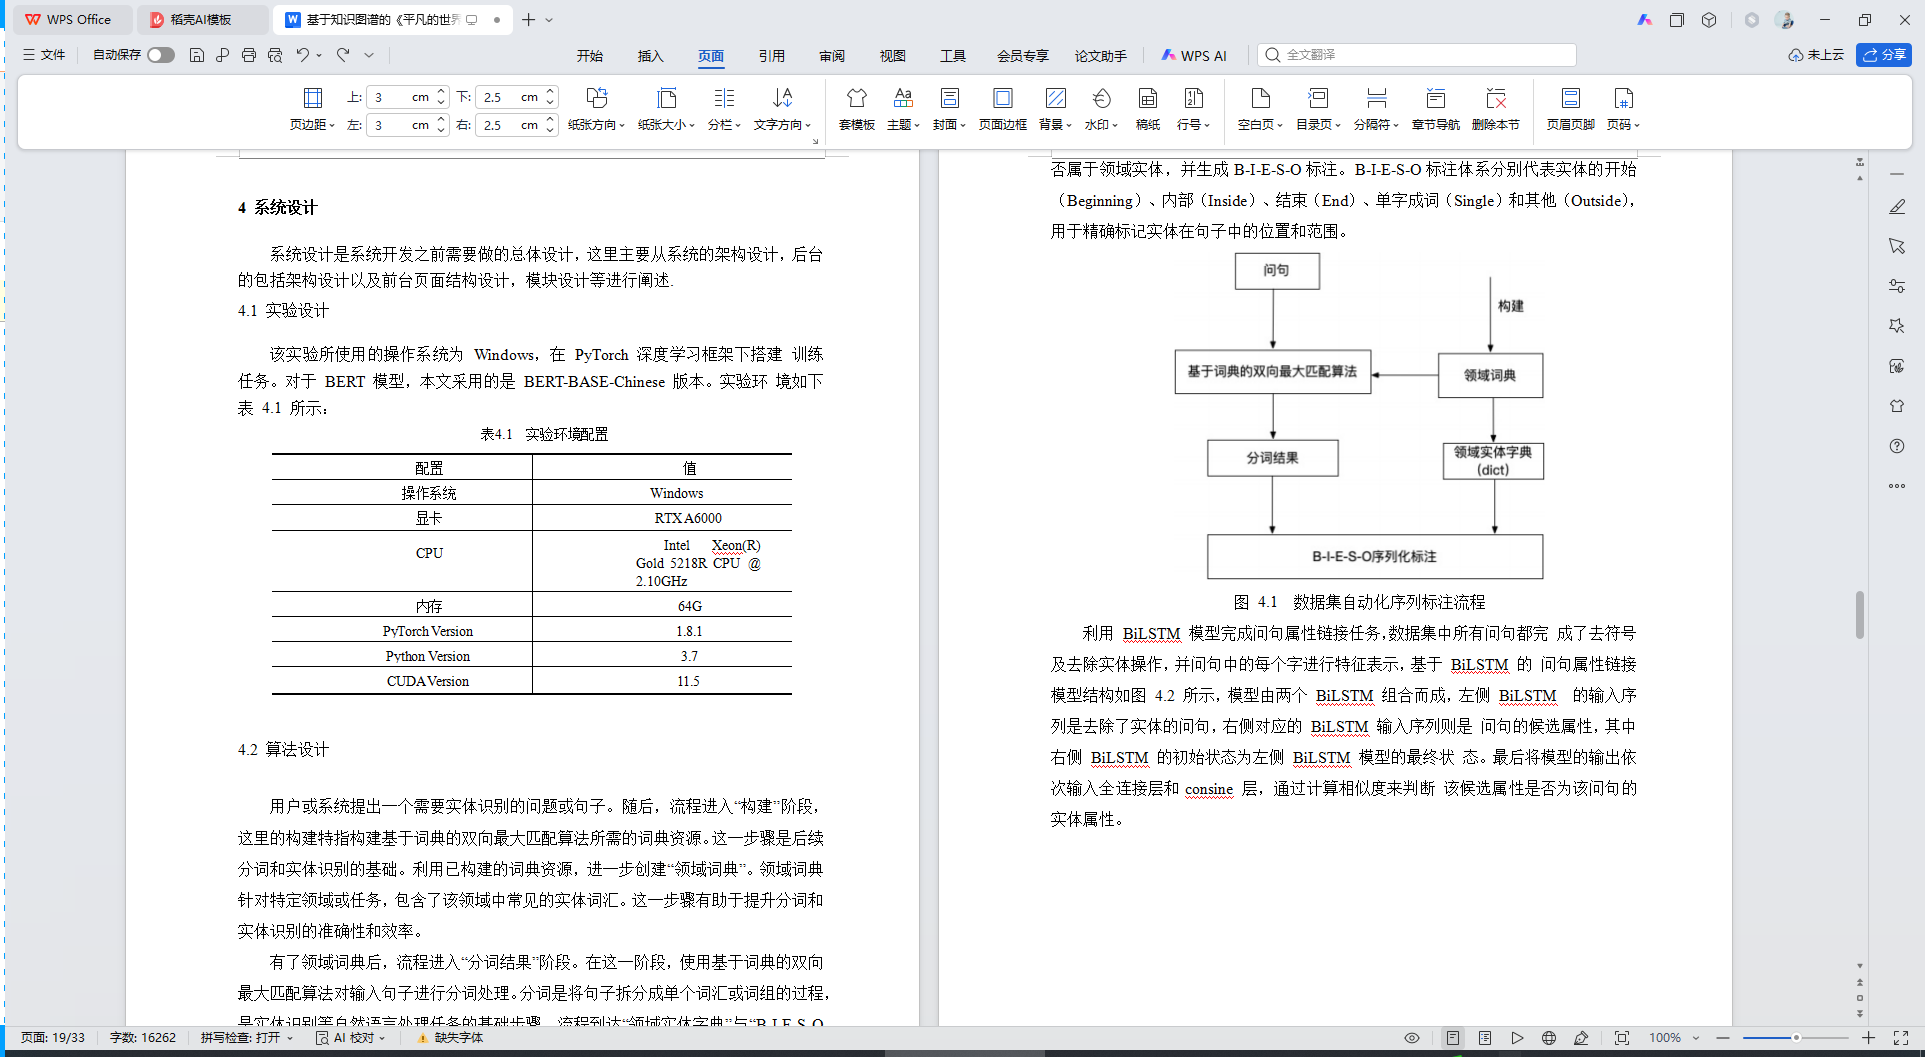Open new tab dropdown arrow beside plus
Image resolution: width=1925 pixels, height=1057 pixels.
click(549, 20)
